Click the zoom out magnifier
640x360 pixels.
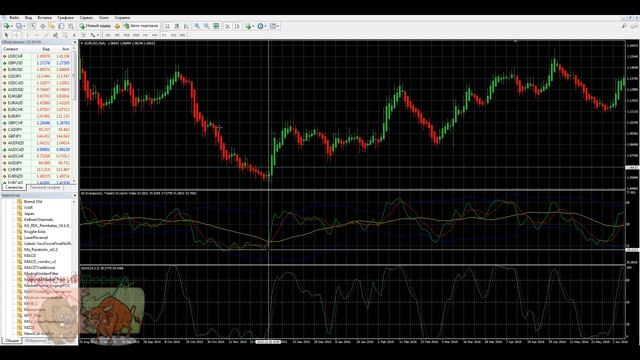click(x=207, y=26)
